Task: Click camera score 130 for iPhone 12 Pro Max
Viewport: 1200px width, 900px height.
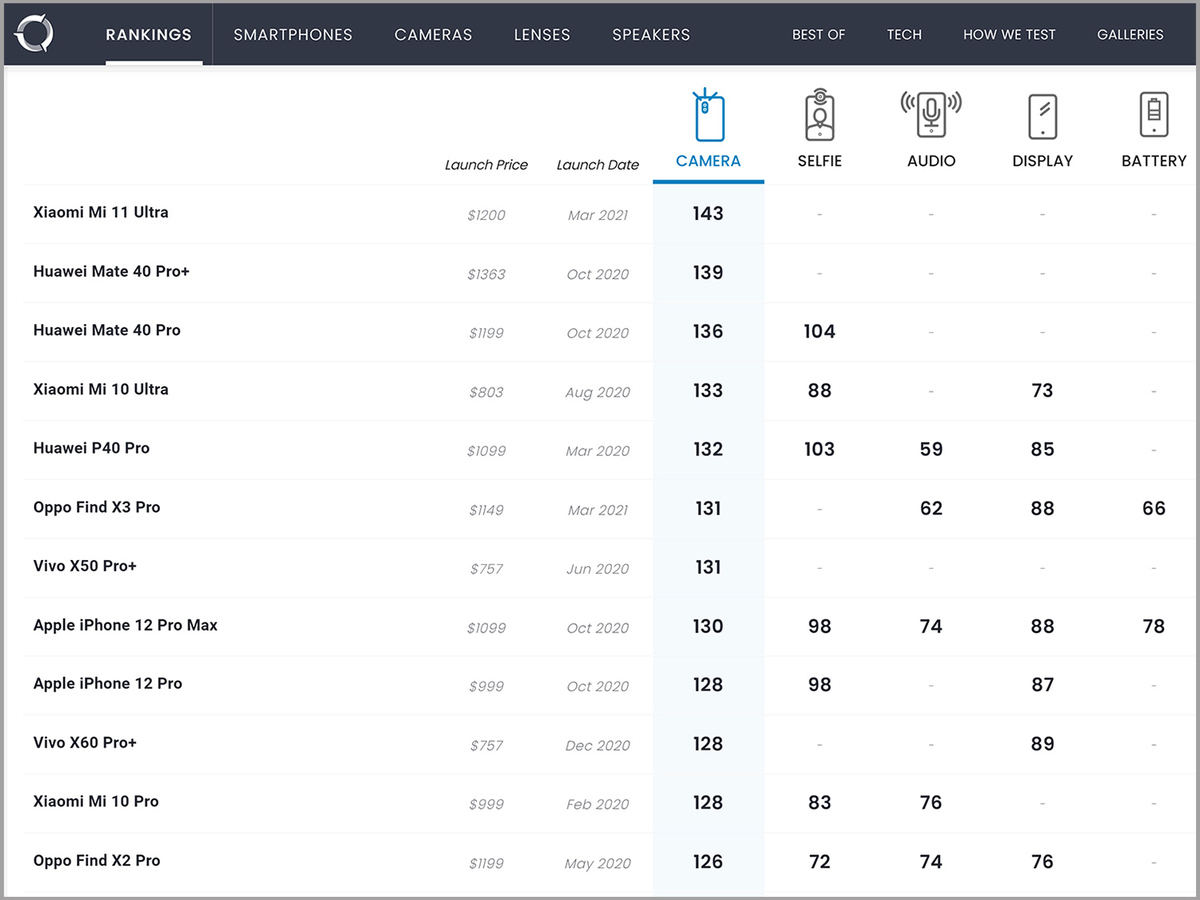Action: point(708,626)
